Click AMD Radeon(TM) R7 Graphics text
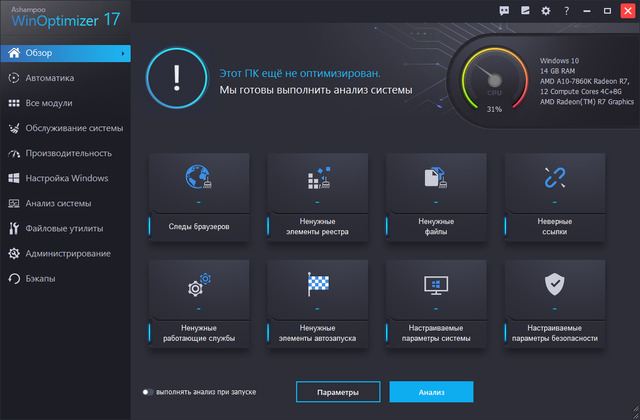The image size is (640, 420). pyautogui.click(x=587, y=102)
